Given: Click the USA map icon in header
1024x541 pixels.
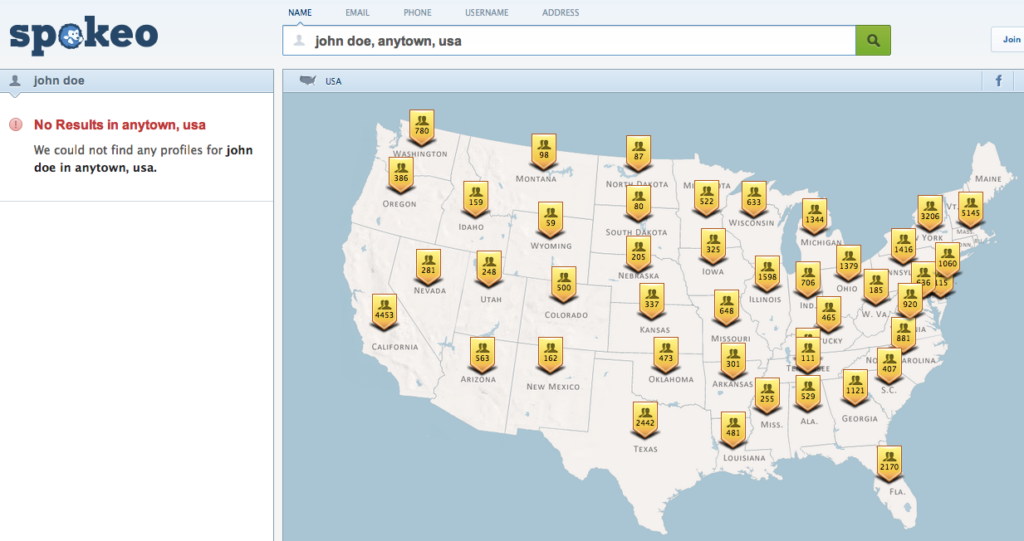Looking at the screenshot, I should point(307,80).
